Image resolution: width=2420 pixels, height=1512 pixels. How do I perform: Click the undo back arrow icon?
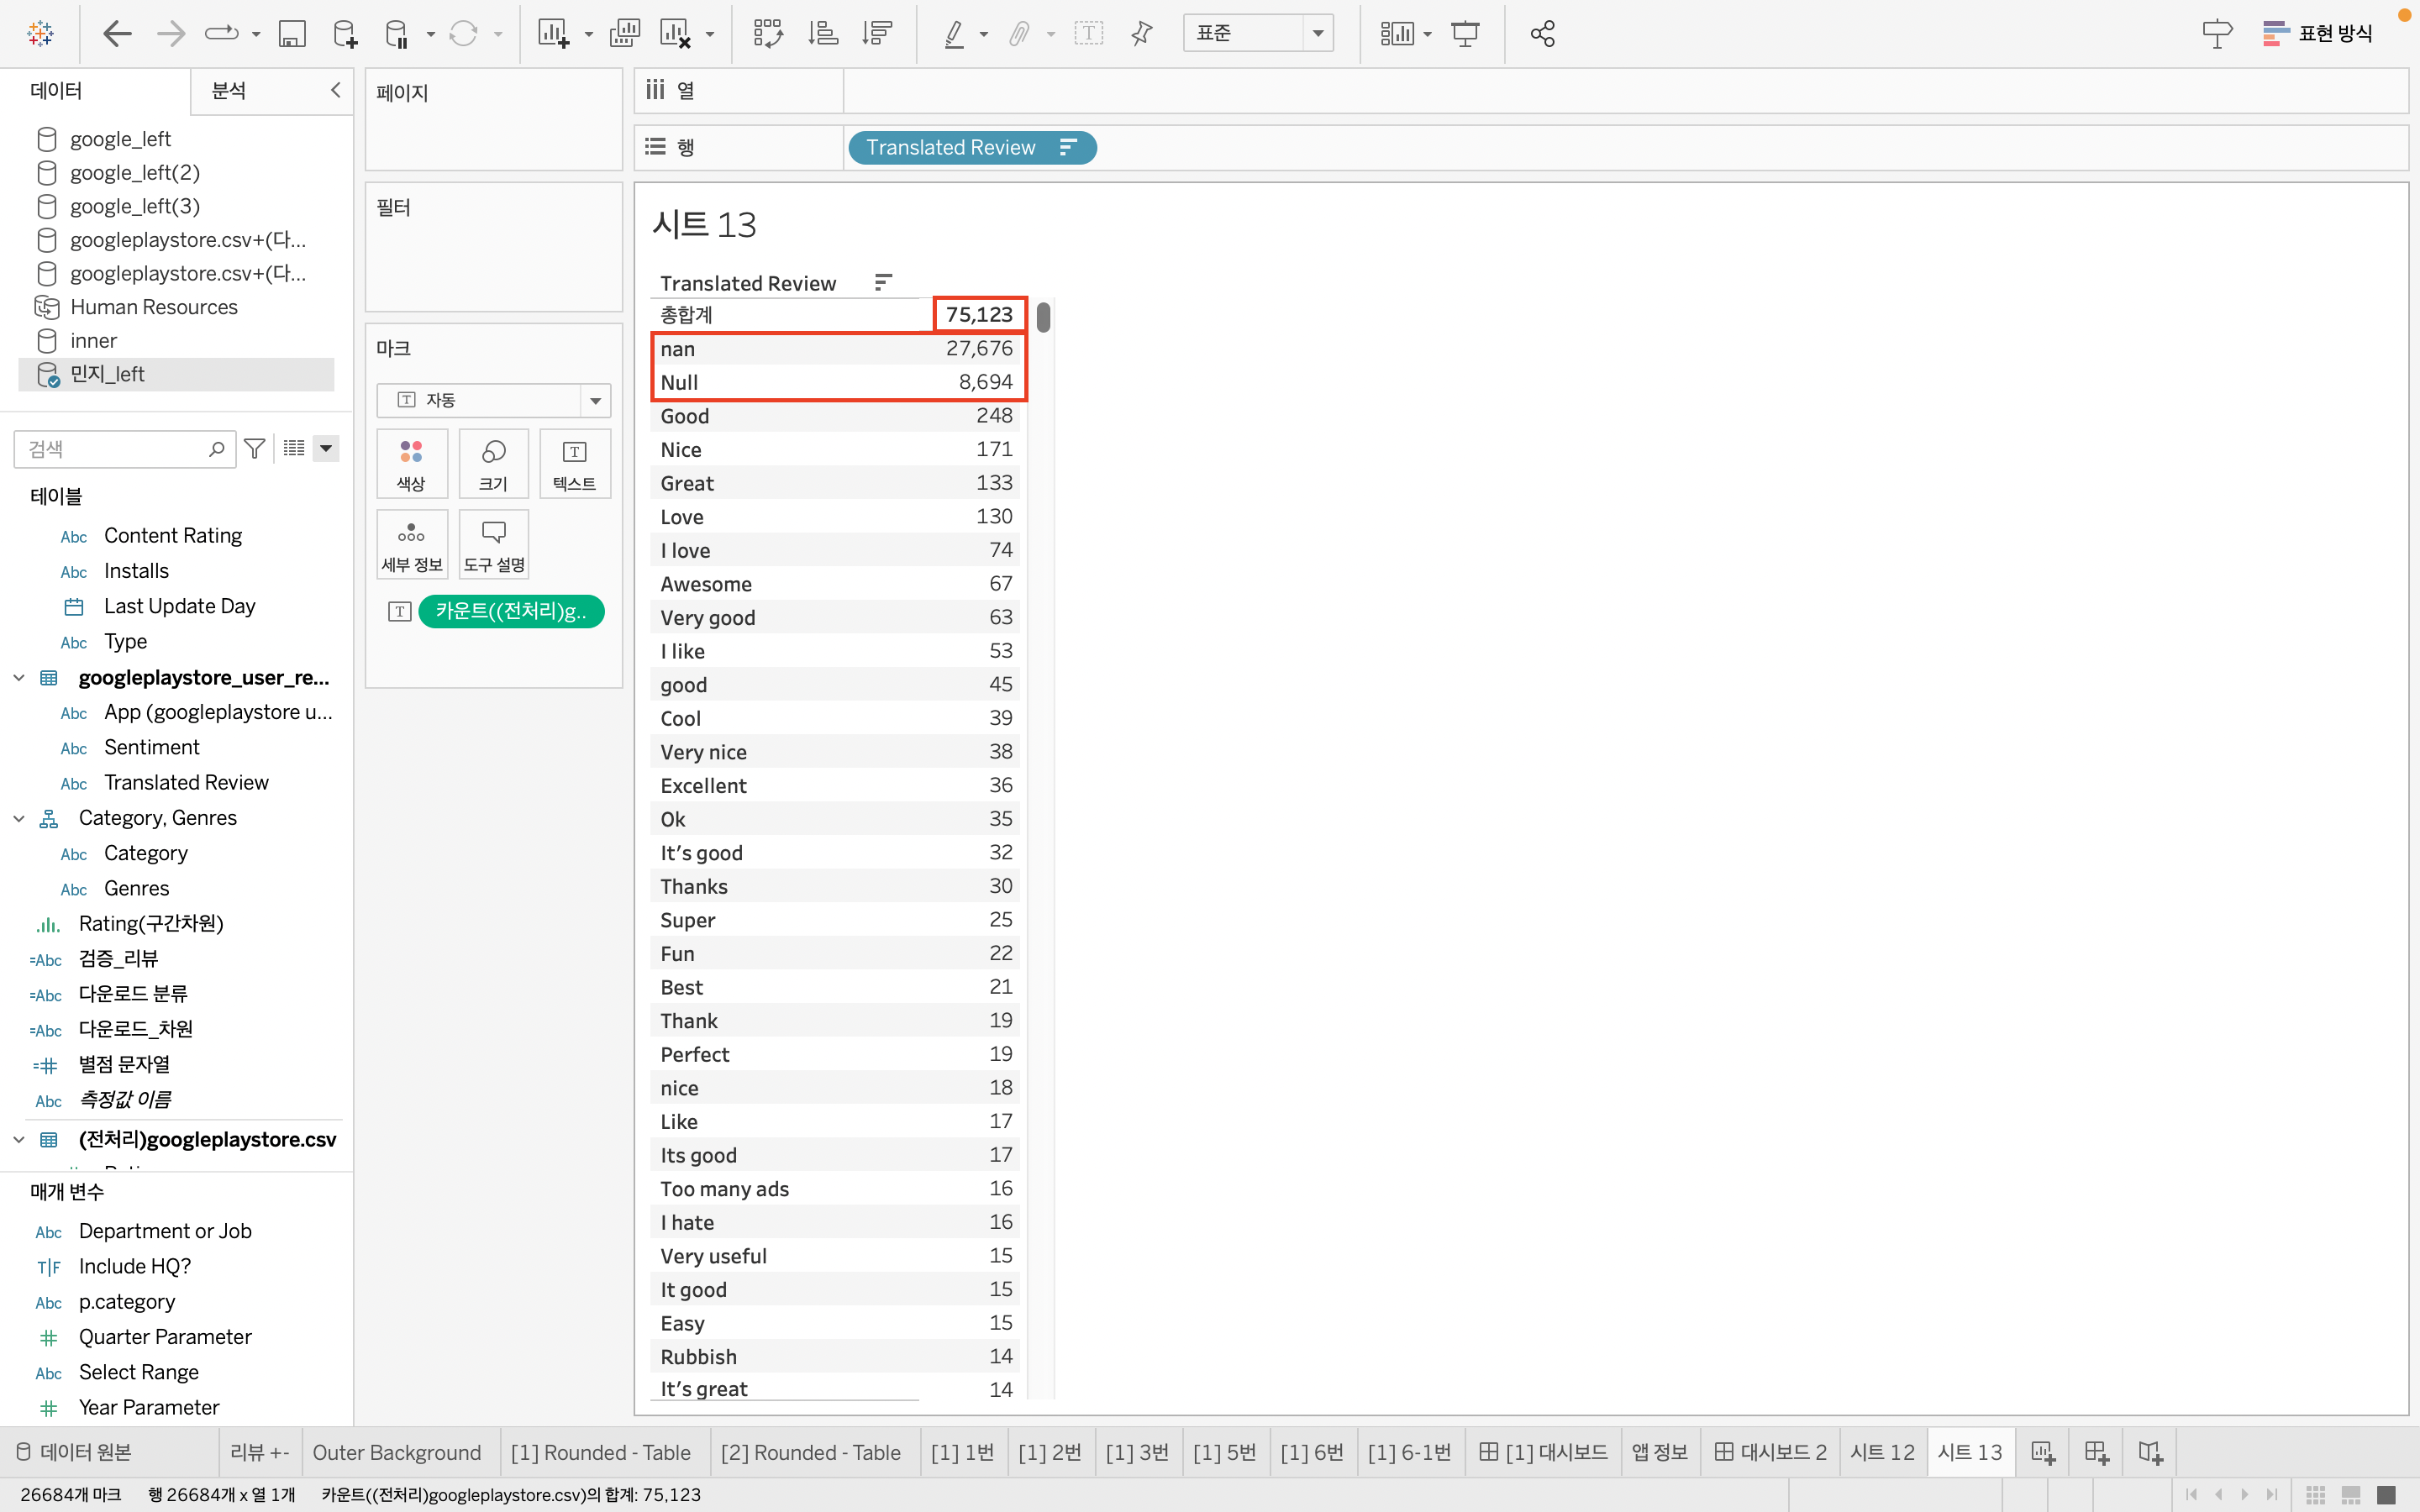117,34
